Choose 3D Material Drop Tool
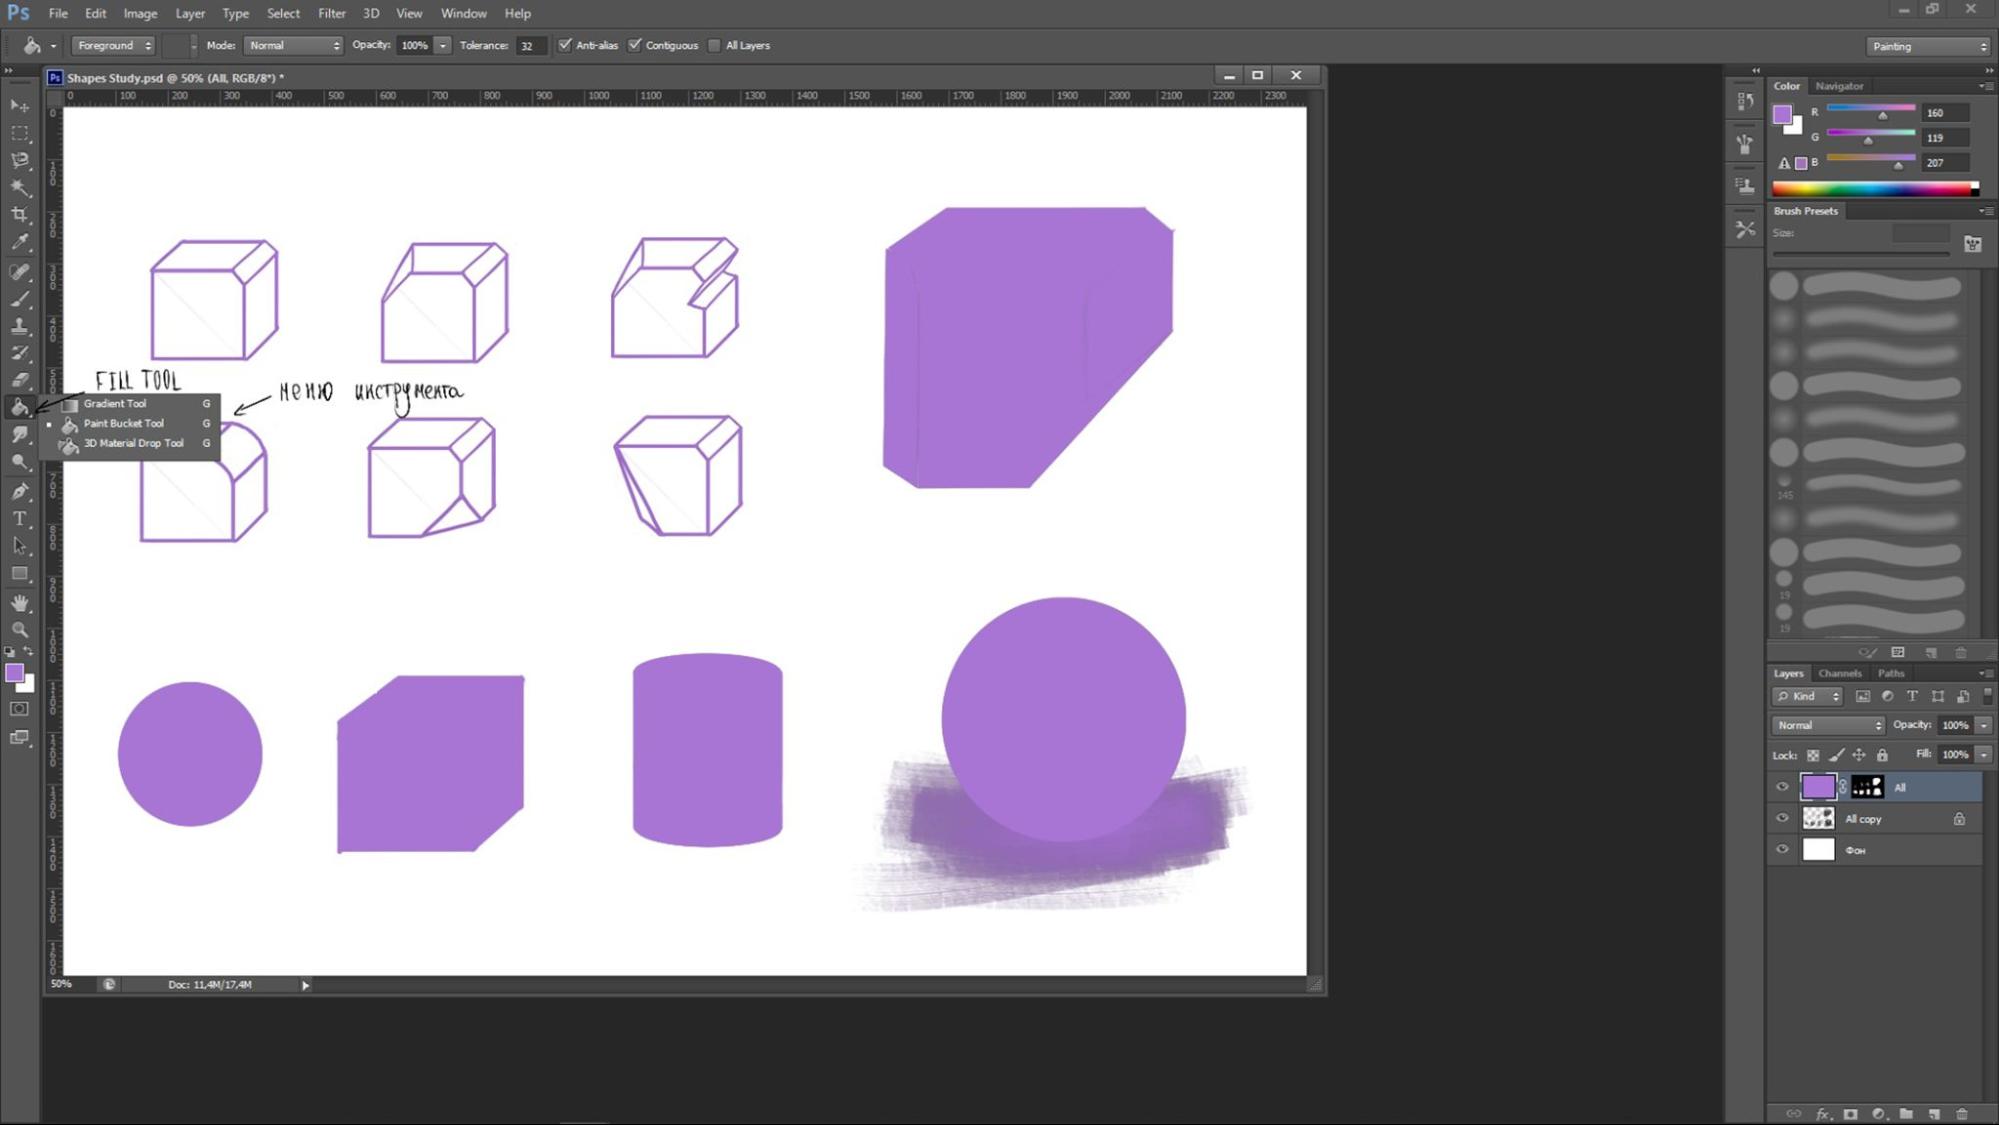The height and width of the screenshot is (1125, 1999). (x=130, y=443)
